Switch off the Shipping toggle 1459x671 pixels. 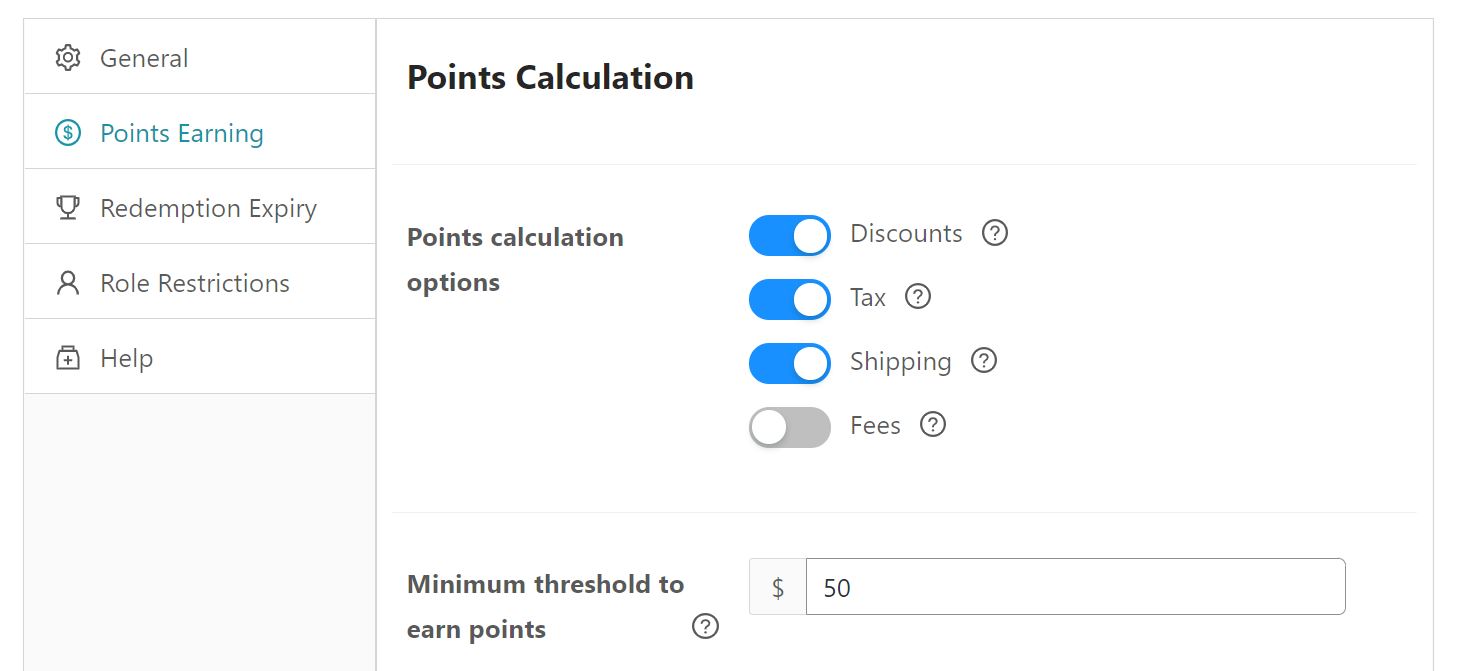click(789, 364)
